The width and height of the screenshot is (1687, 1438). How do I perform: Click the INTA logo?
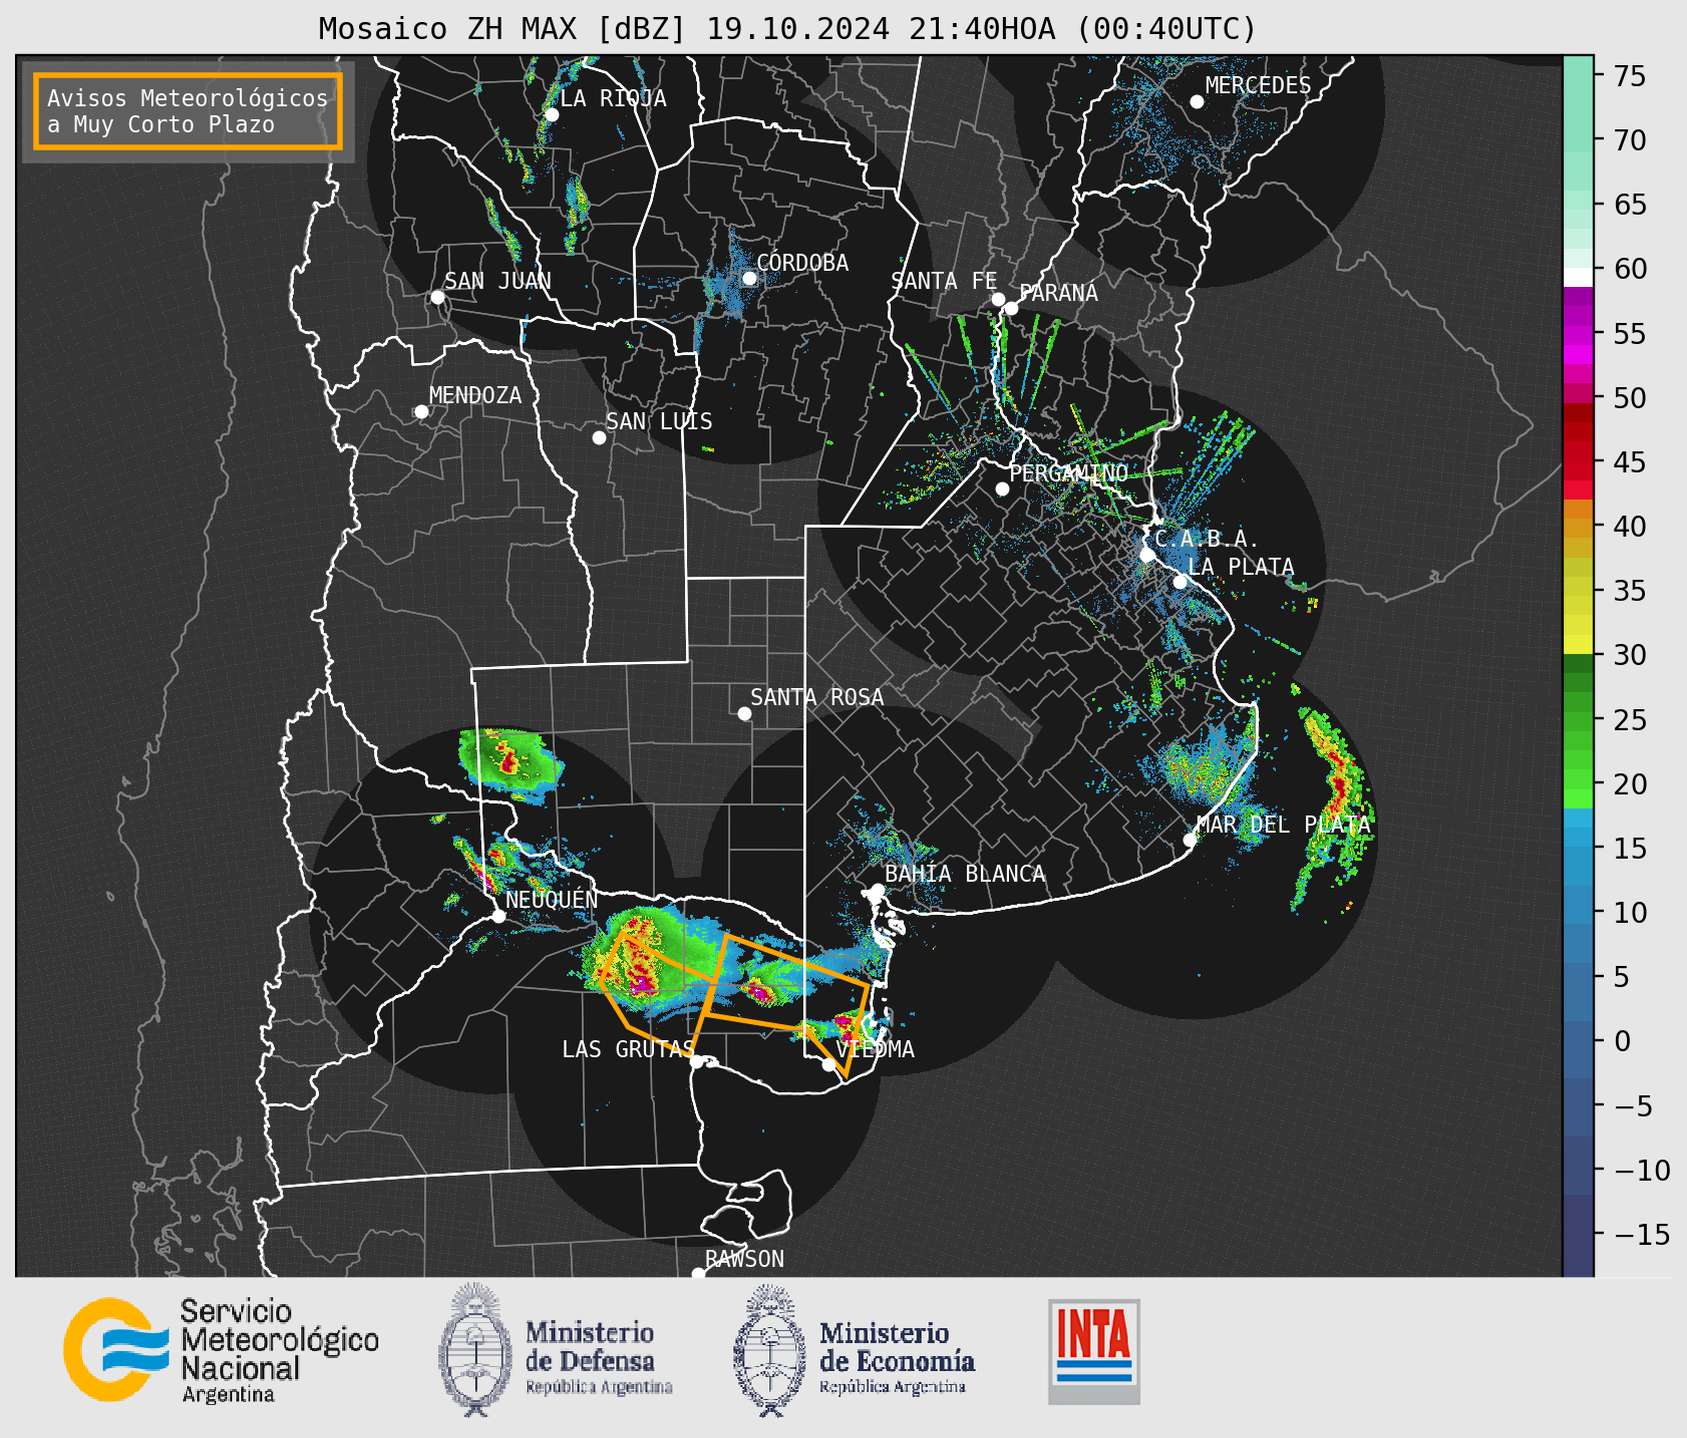click(1094, 1351)
